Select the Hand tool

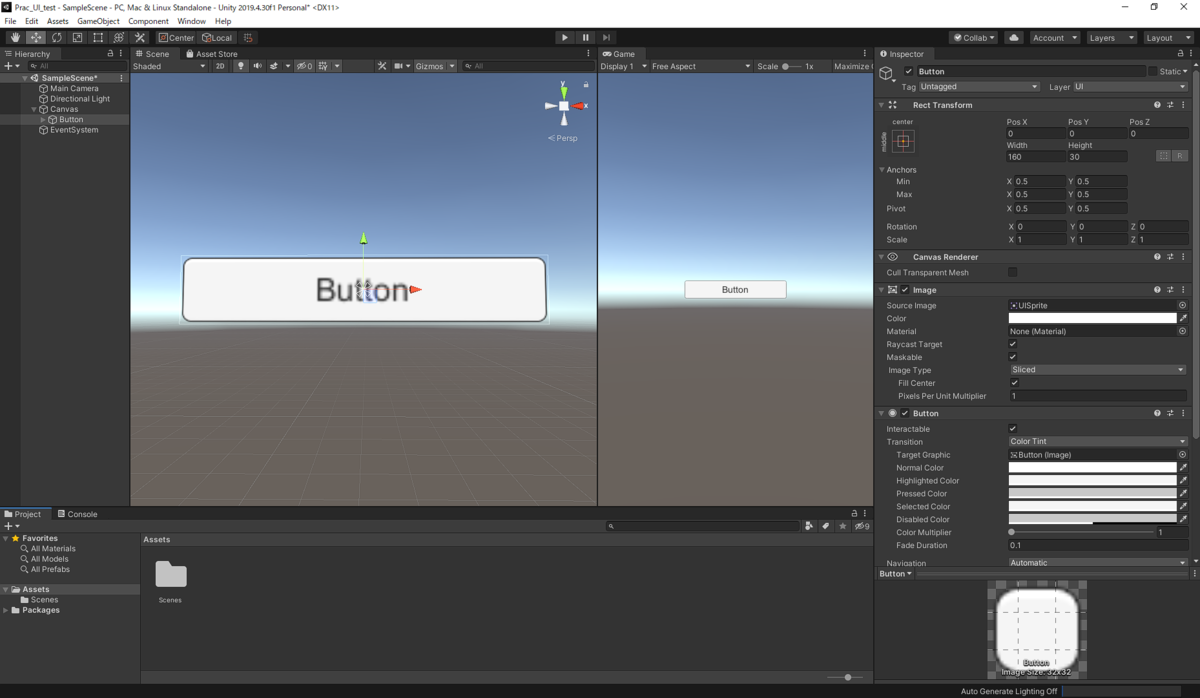[x=15, y=37]
